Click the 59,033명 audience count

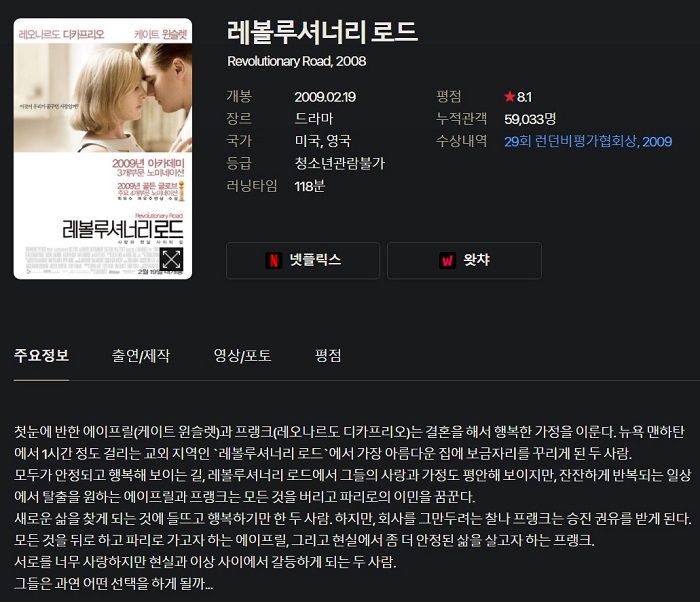(x=529, y=119)
